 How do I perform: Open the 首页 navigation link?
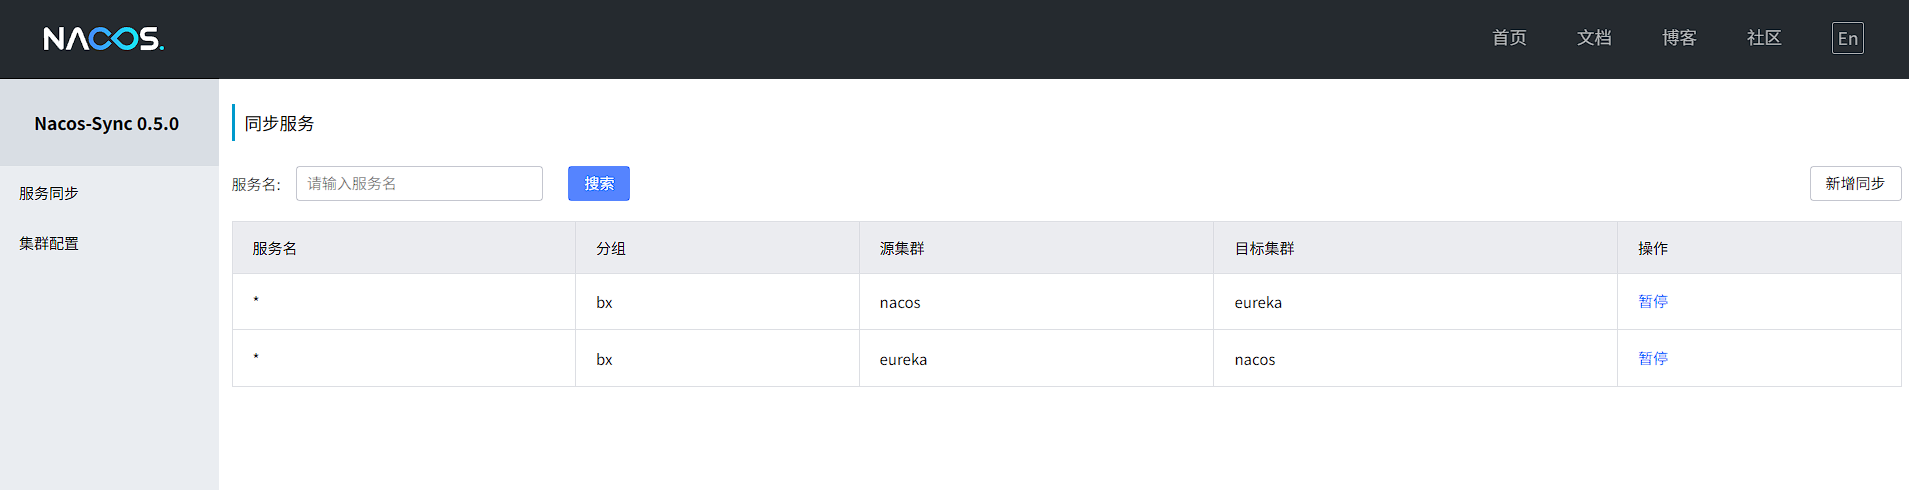click(1509, 38)
